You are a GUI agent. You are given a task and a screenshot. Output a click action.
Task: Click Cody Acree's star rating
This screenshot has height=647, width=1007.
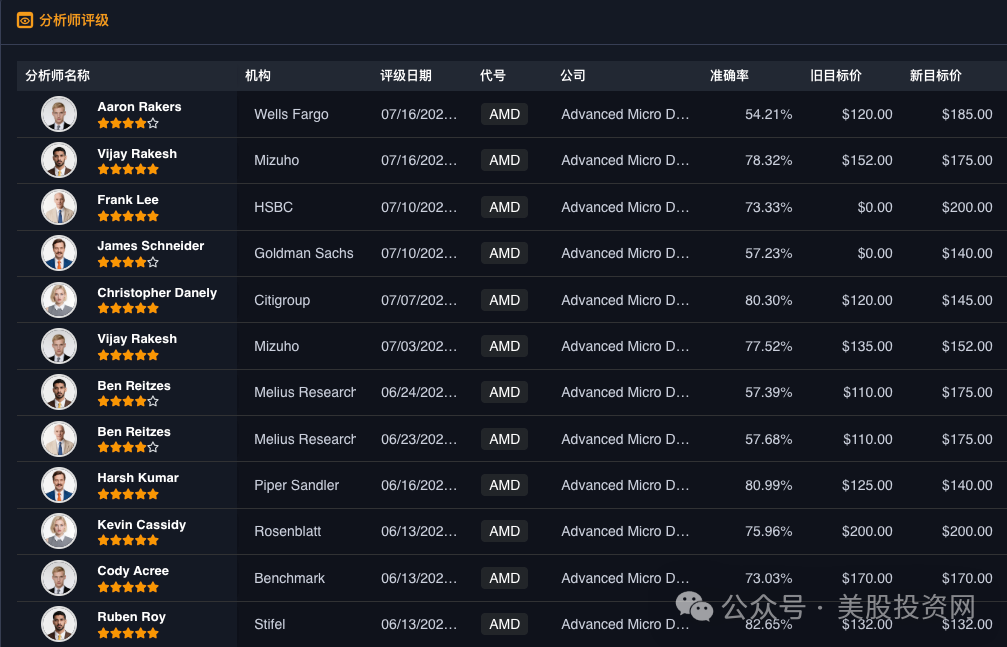(128, 587)
